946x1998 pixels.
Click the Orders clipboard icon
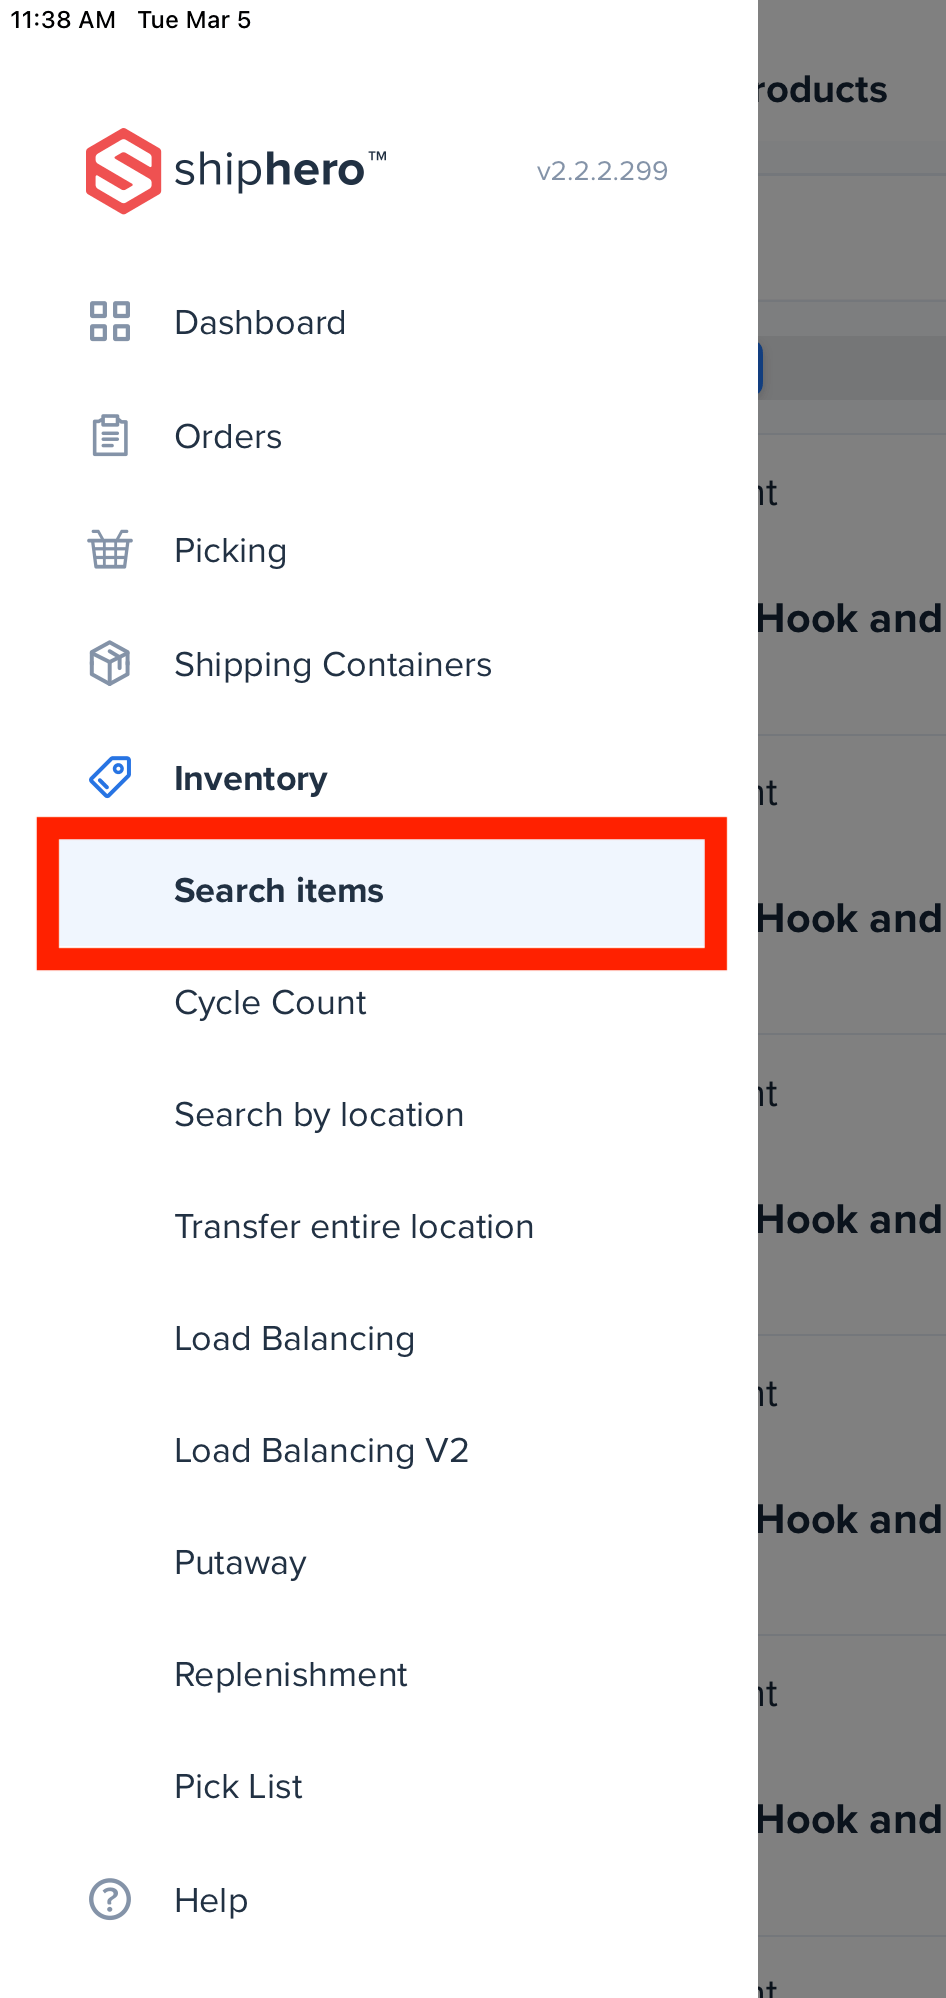(110, 436)
